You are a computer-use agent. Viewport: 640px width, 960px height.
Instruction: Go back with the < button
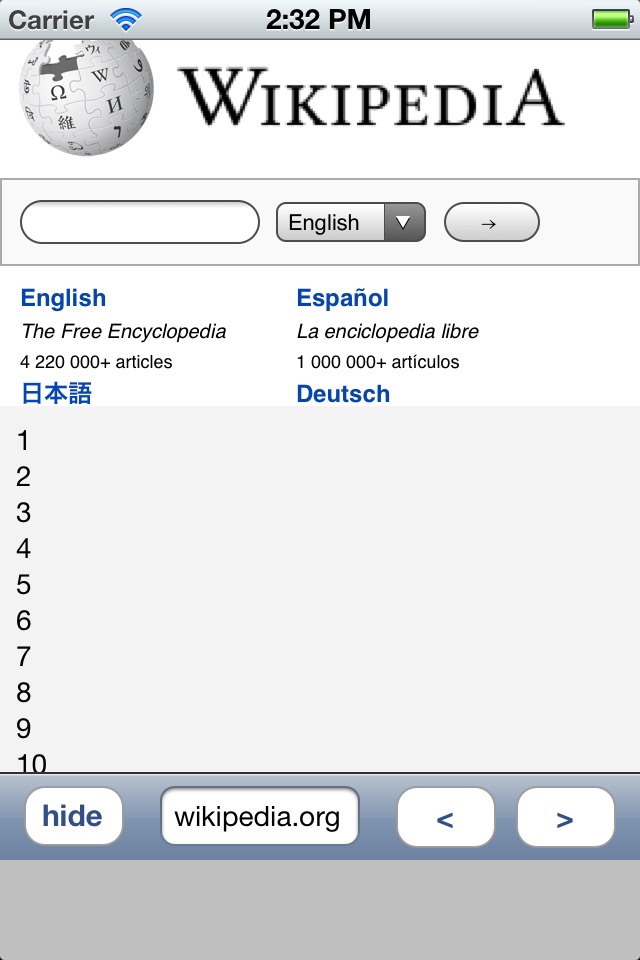(445, 817)
